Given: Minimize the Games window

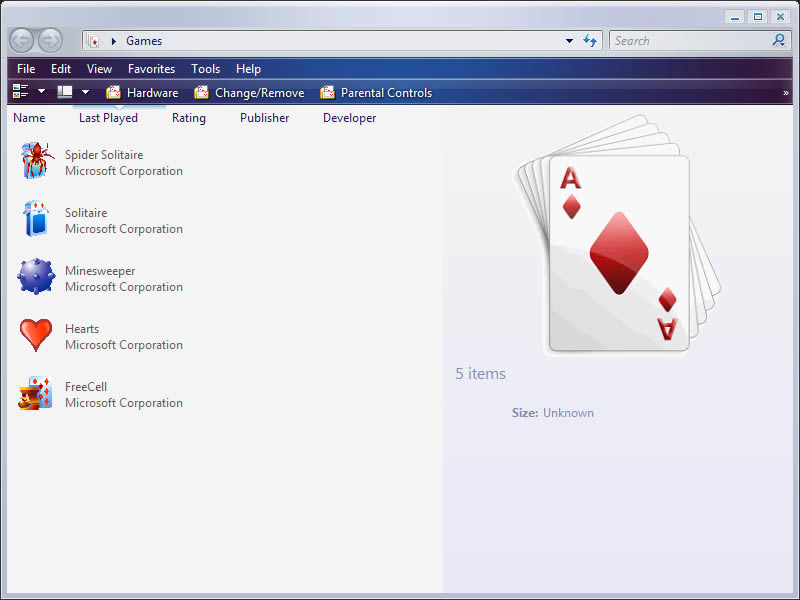Looking at the screenshot, I should pyautogui.click(x=735, y=17).
